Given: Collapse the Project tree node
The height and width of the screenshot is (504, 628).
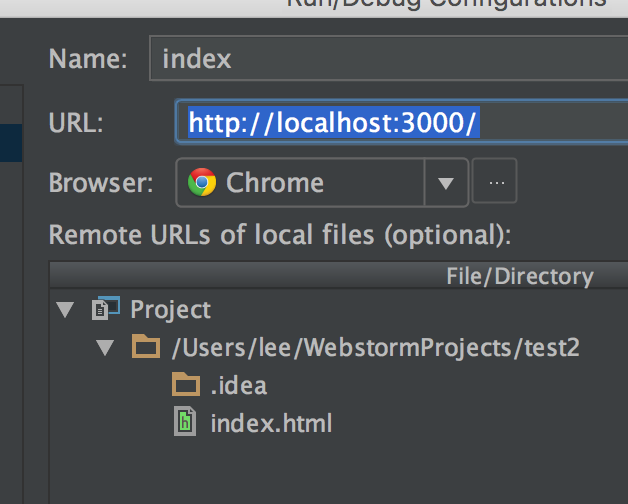Looking at the screenshot, I should click(65, 310).
